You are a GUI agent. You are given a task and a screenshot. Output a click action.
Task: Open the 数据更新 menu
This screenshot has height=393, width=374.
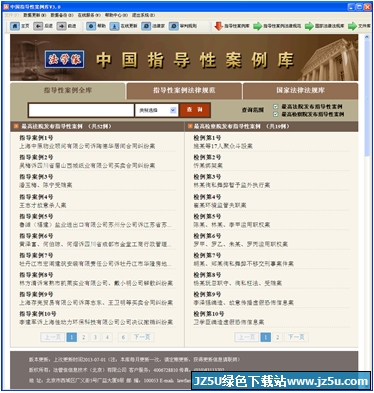pyautogui.click(x=35, y=15)
